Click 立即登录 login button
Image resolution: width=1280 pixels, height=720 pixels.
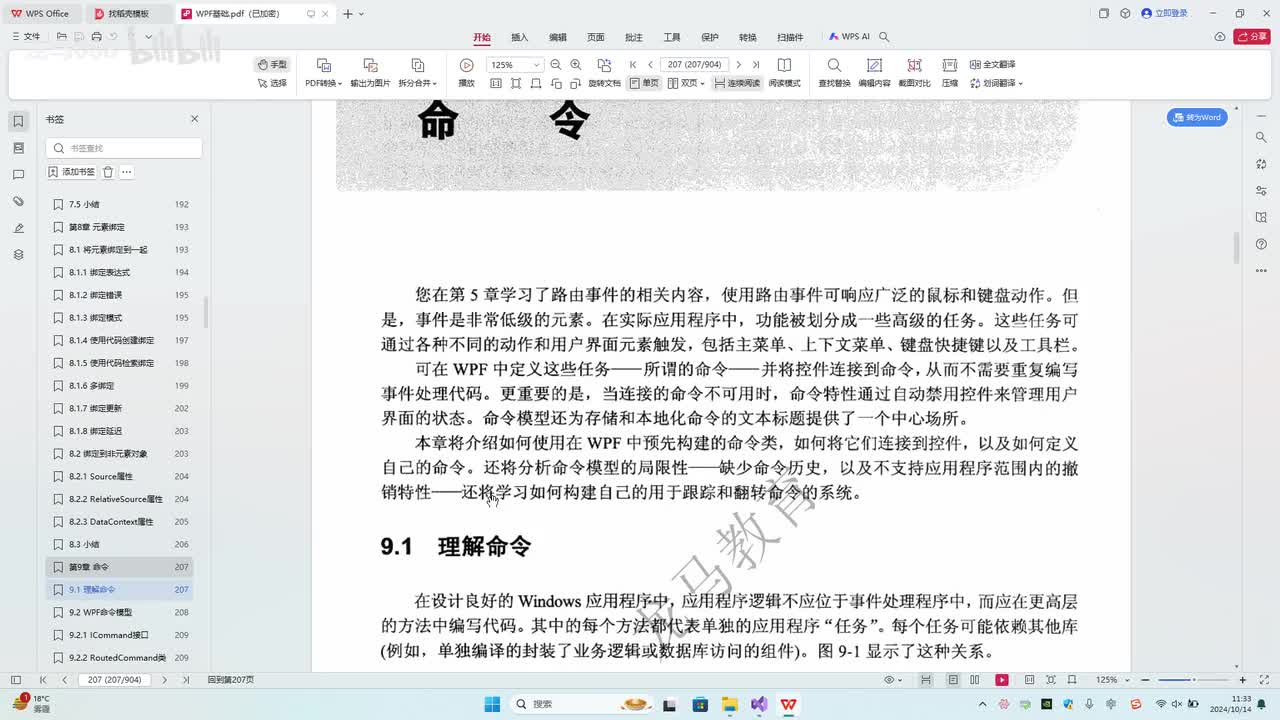(x=1165, y=13)
